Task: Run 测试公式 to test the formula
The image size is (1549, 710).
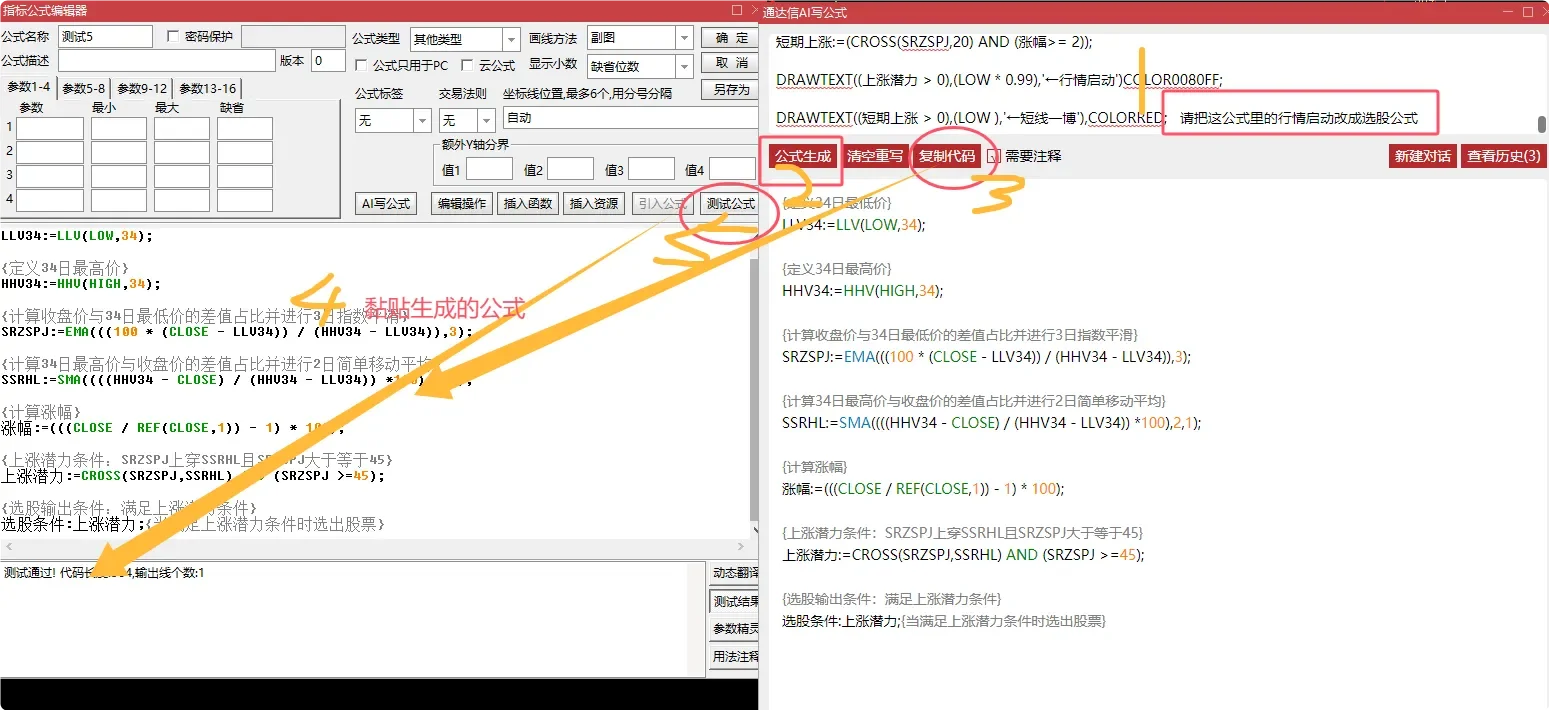Action: point(729,203)
